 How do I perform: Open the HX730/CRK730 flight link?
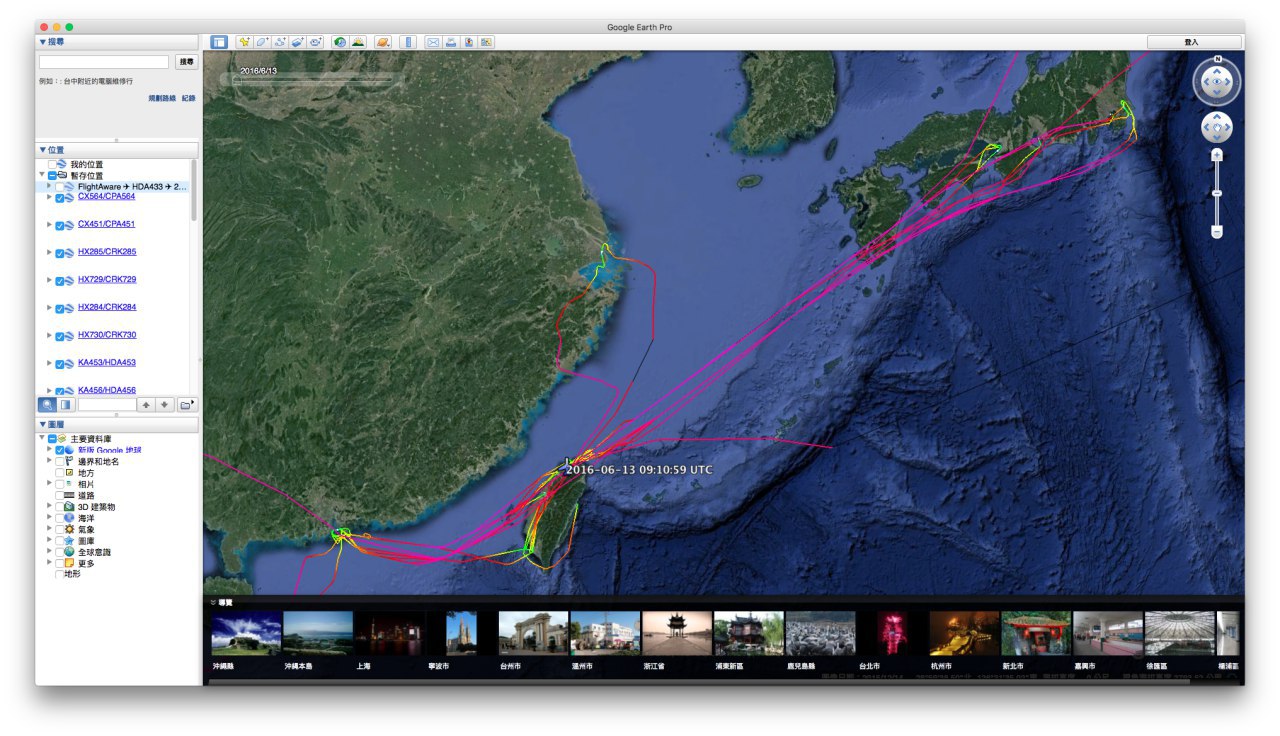[x=107, y=335]
